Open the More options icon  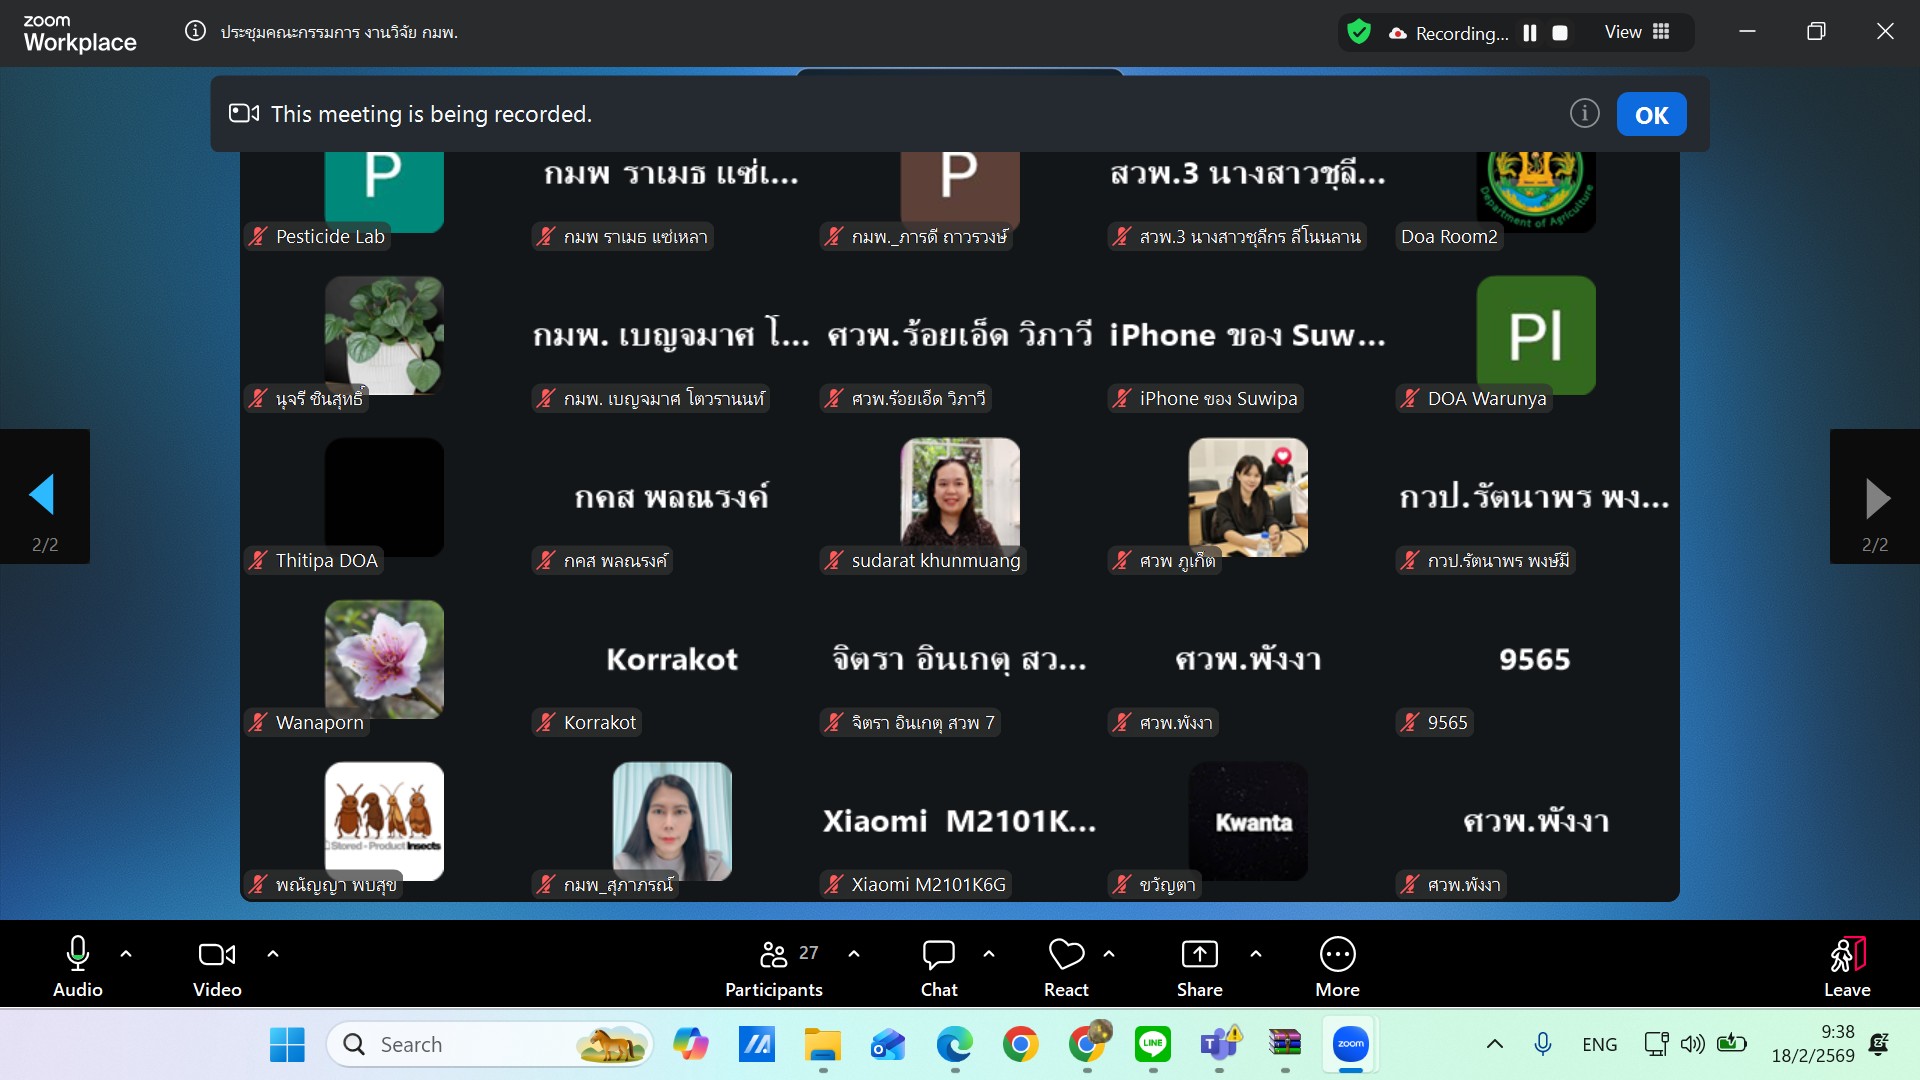(x=1337, y=955)
